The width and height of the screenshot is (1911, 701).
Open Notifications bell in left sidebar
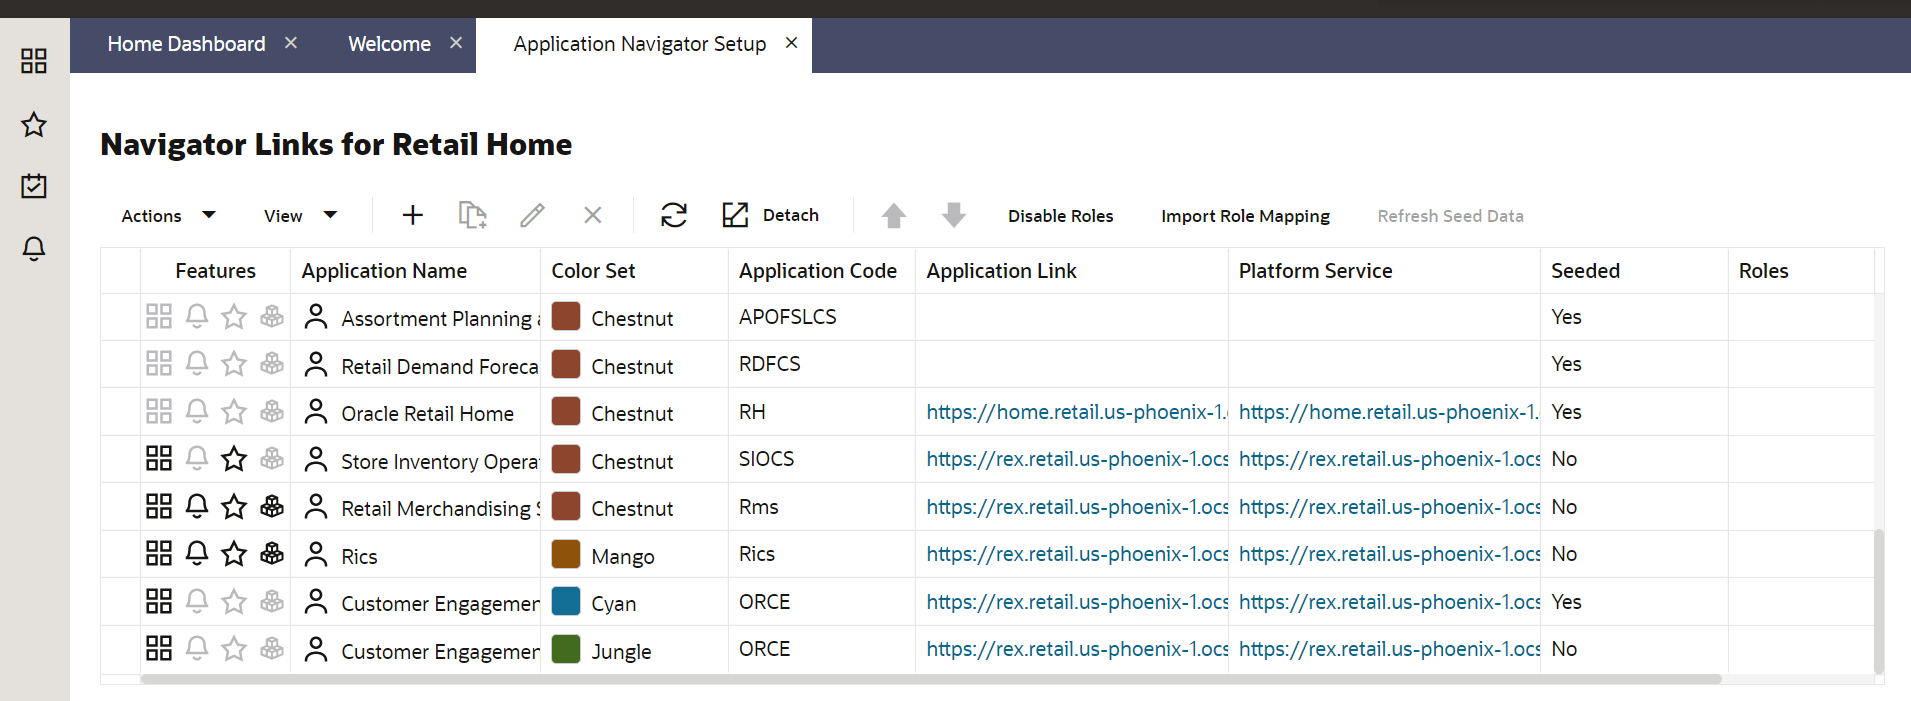34,248
